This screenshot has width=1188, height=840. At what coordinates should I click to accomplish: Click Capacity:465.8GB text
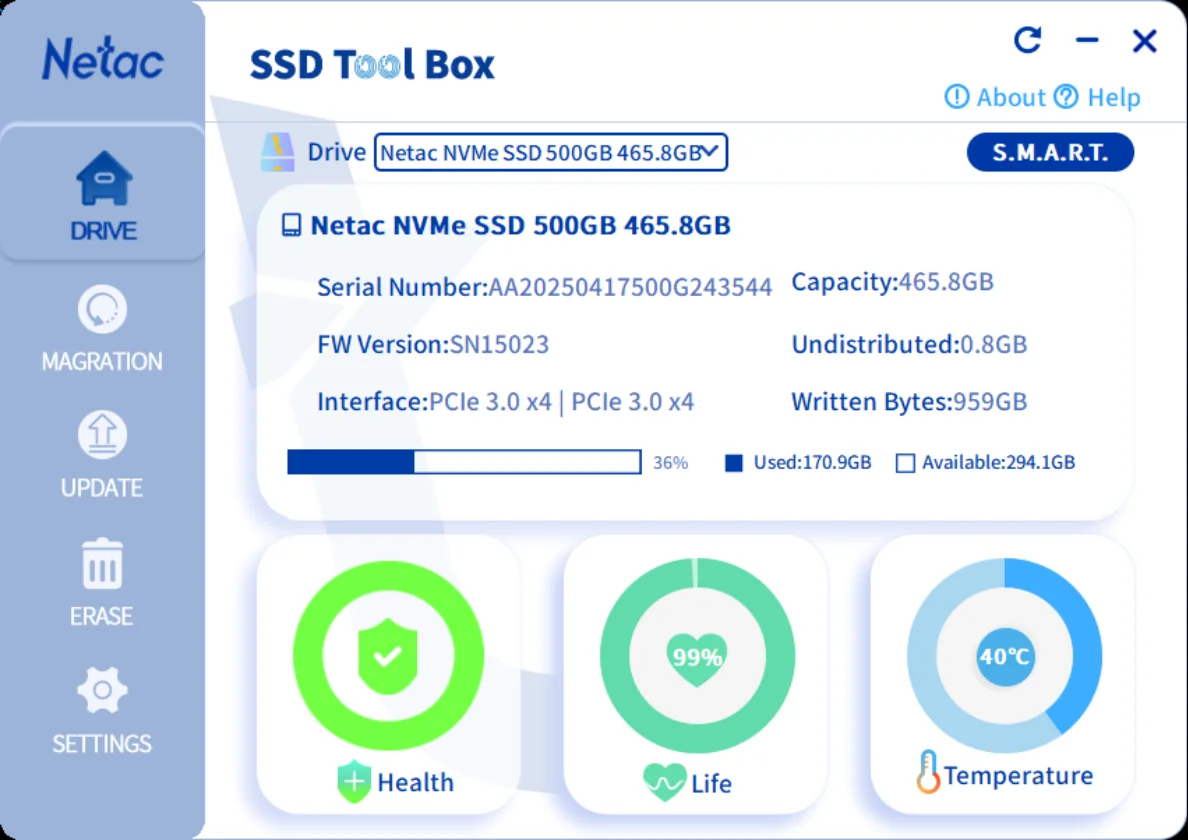tap(893, 282)
